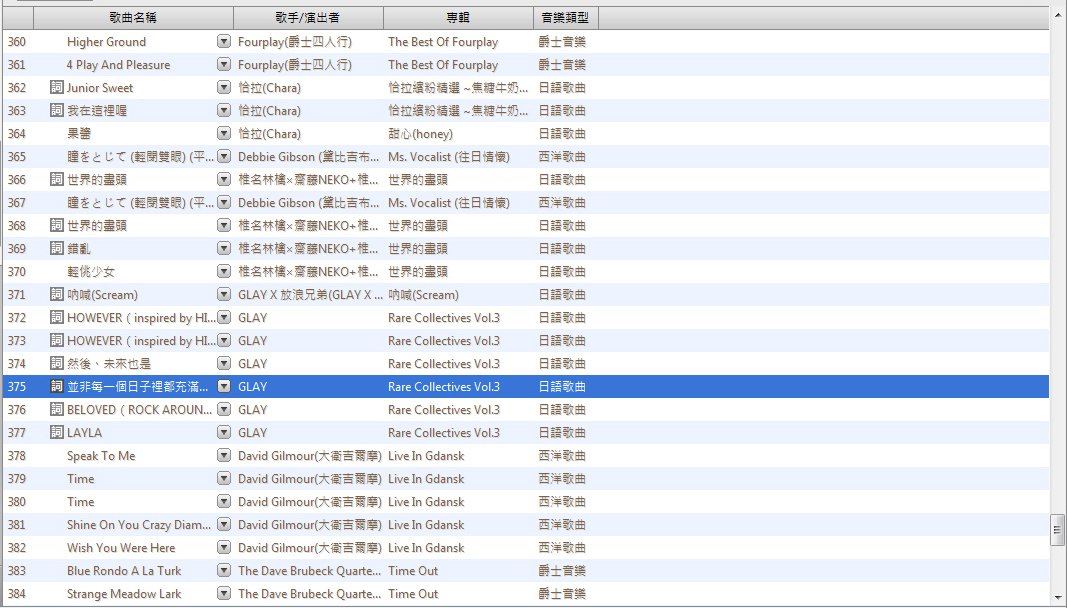This screenshot has height=608, width=1067.
Task: Open dropdown arrow in row 379 Time
Action: click(224, 479)
